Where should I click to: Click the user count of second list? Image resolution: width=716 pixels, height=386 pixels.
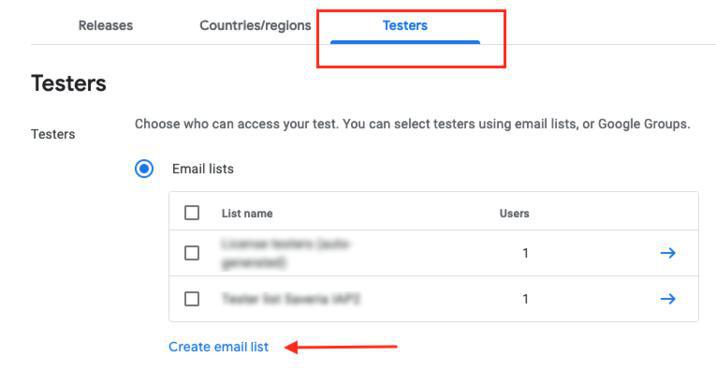coord(526,299)
